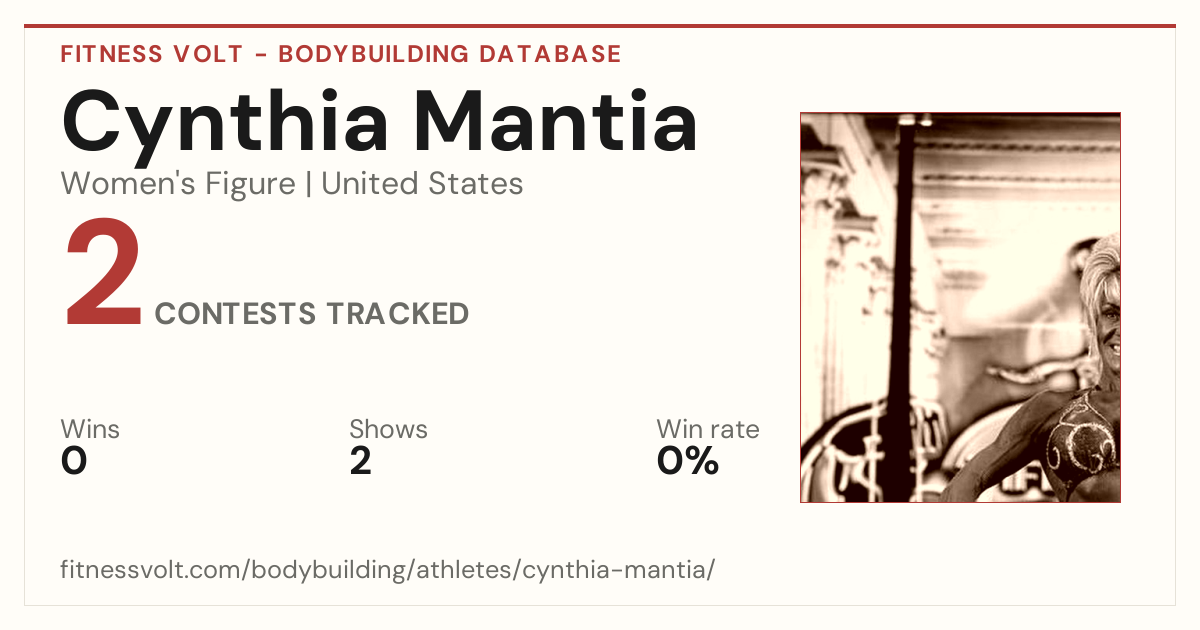The image size is (1200, 630).
Task: Select the BODYBUILDING DATABASE heading text
Action: 450,54
